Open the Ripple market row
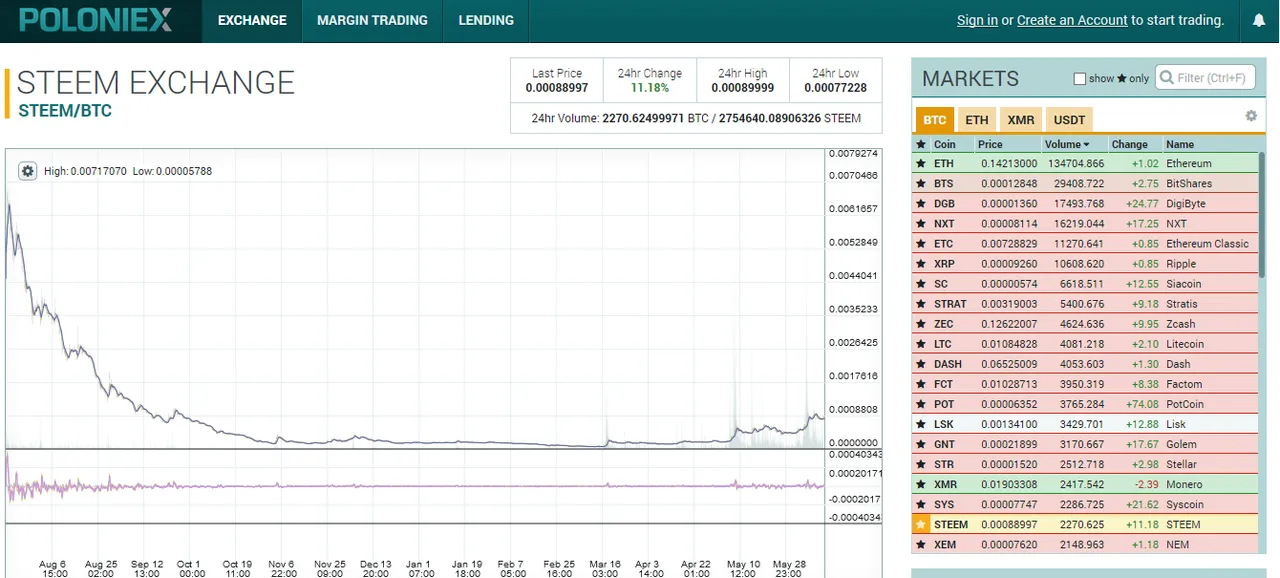The height and width of the screenshot is (578, 1280). (1085, 264)
